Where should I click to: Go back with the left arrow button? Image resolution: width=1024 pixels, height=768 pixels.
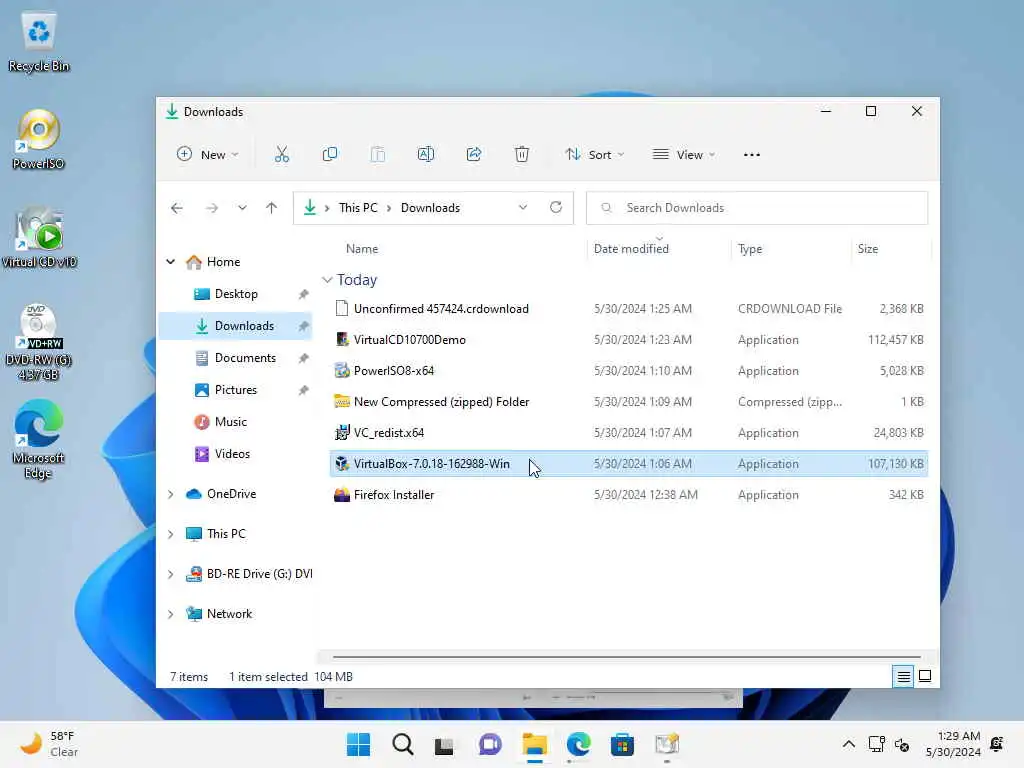(177, 208)
